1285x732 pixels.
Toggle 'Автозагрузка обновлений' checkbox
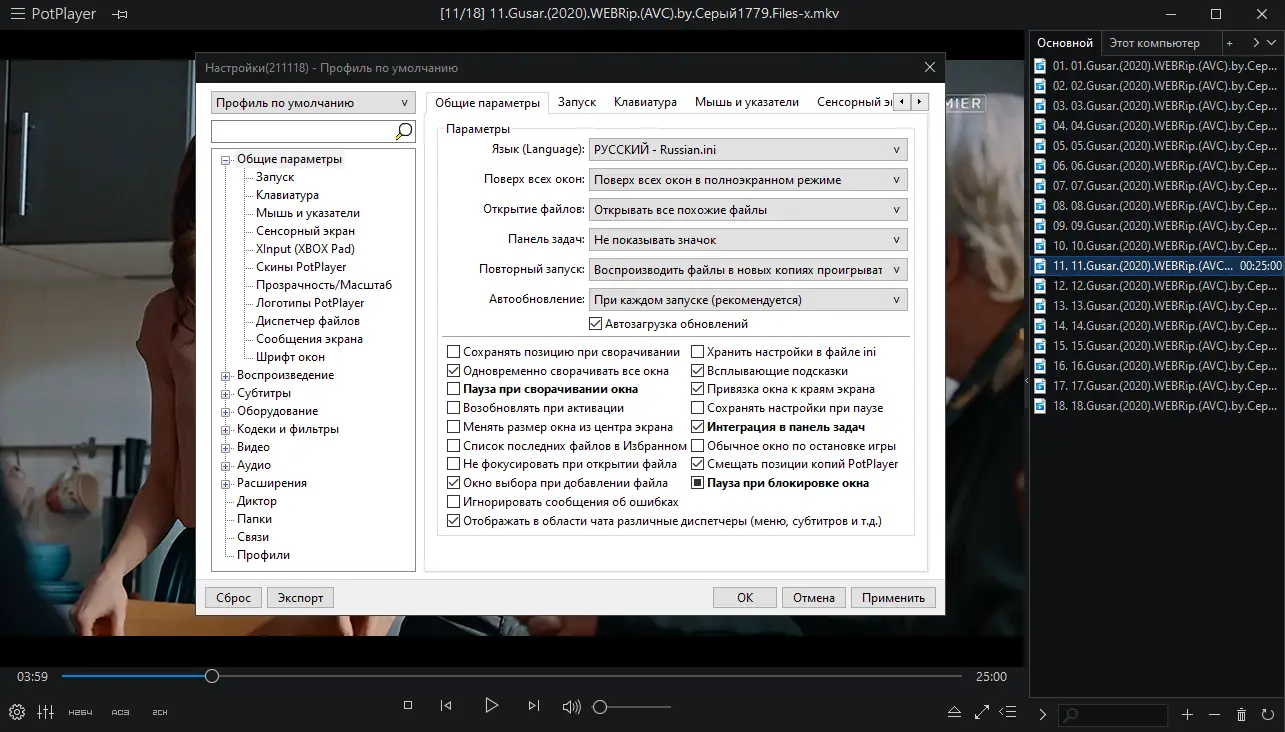(x=597, y=324)
